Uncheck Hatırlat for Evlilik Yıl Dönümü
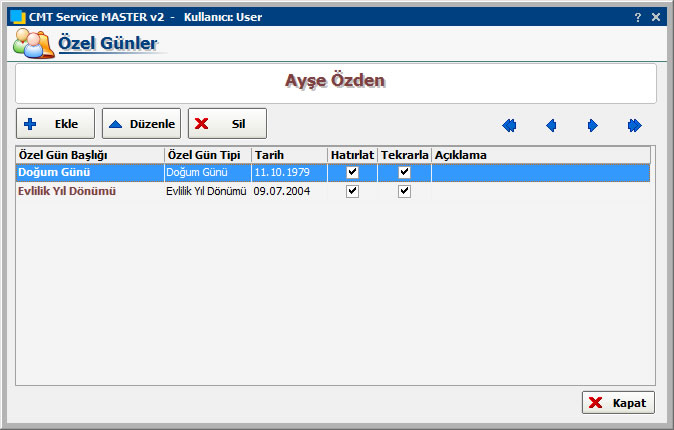Viewport: 674px width, 430px height. [352, 191]
